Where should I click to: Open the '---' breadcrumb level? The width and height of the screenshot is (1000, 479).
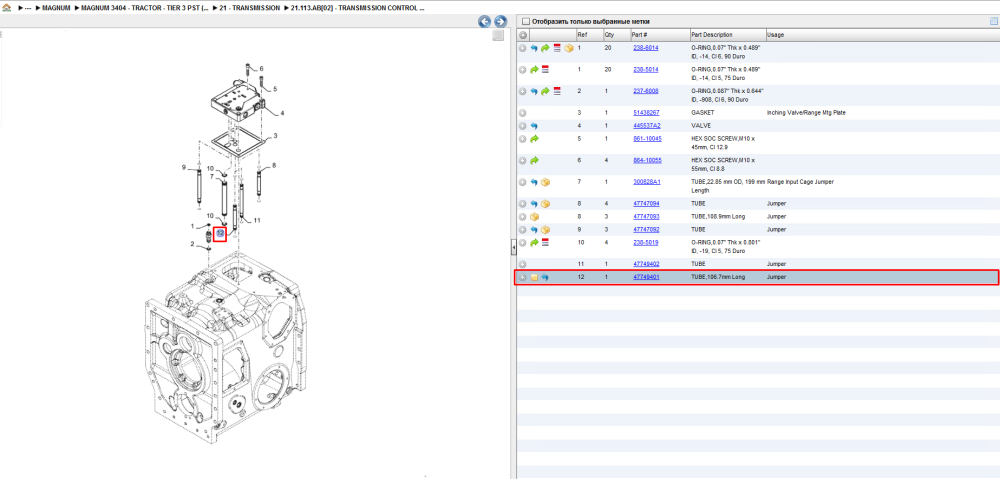27,8
